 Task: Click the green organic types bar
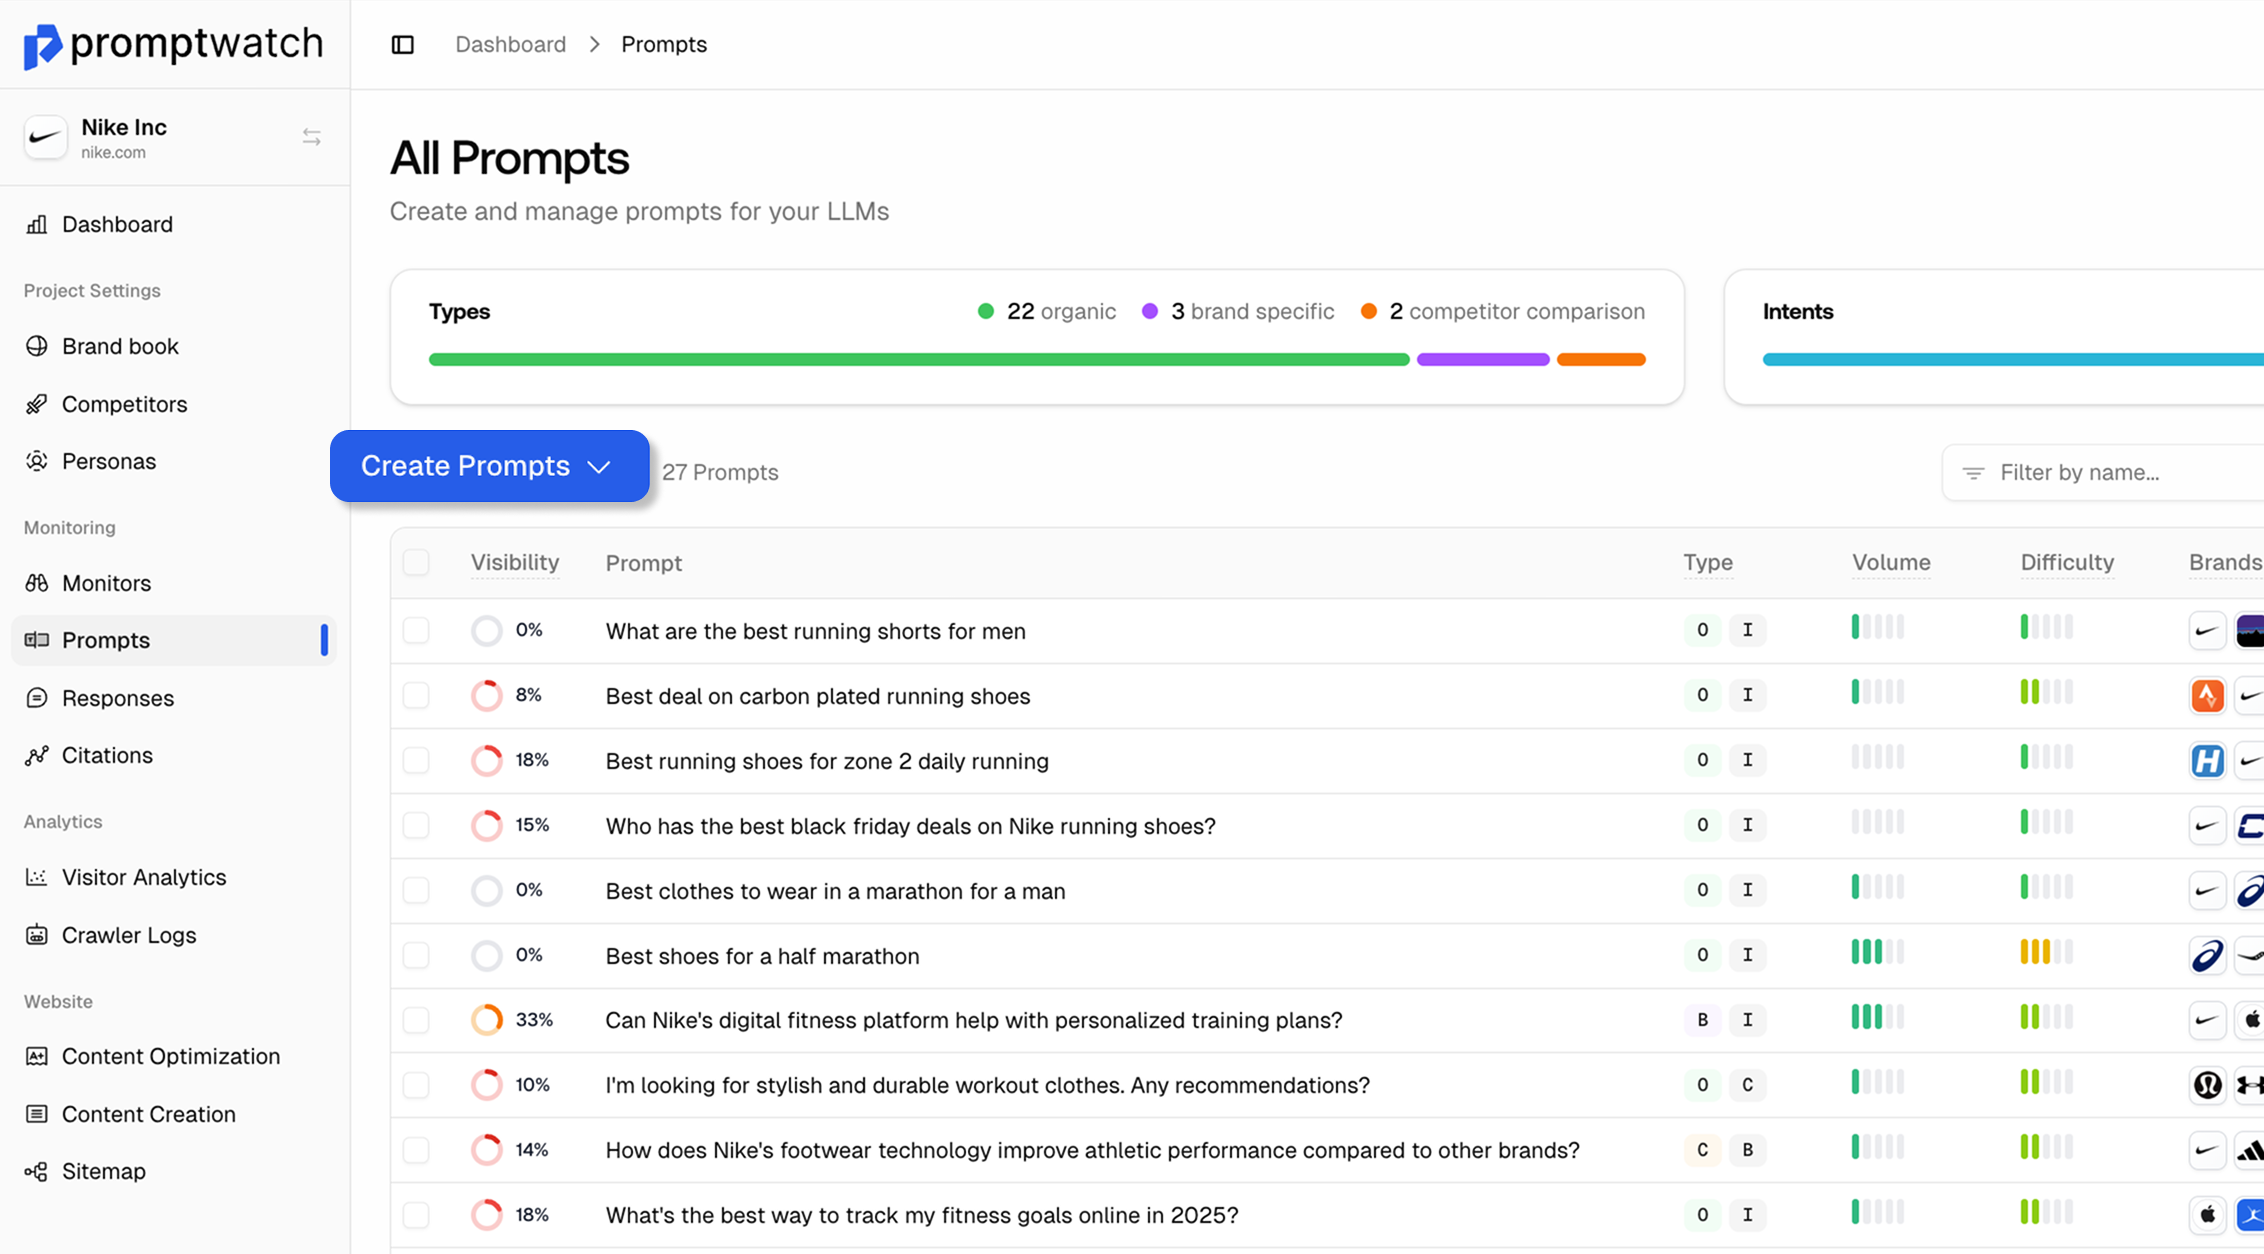click(x=918, y=359)
